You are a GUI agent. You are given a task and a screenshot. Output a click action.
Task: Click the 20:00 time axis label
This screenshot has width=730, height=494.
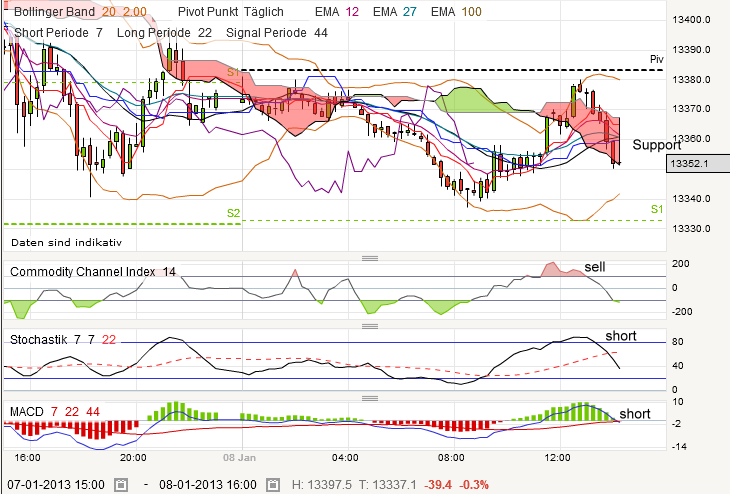coord(133,458)
